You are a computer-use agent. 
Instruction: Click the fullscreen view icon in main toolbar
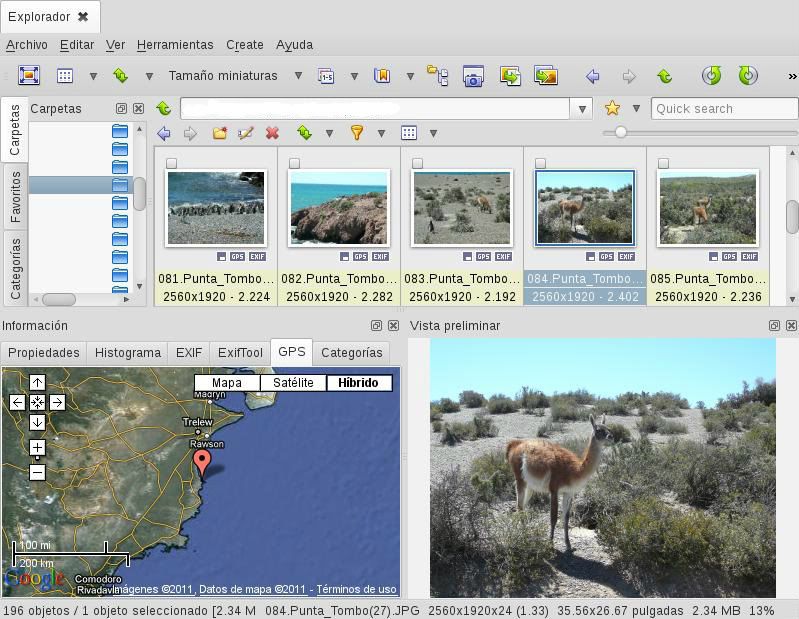29,75
